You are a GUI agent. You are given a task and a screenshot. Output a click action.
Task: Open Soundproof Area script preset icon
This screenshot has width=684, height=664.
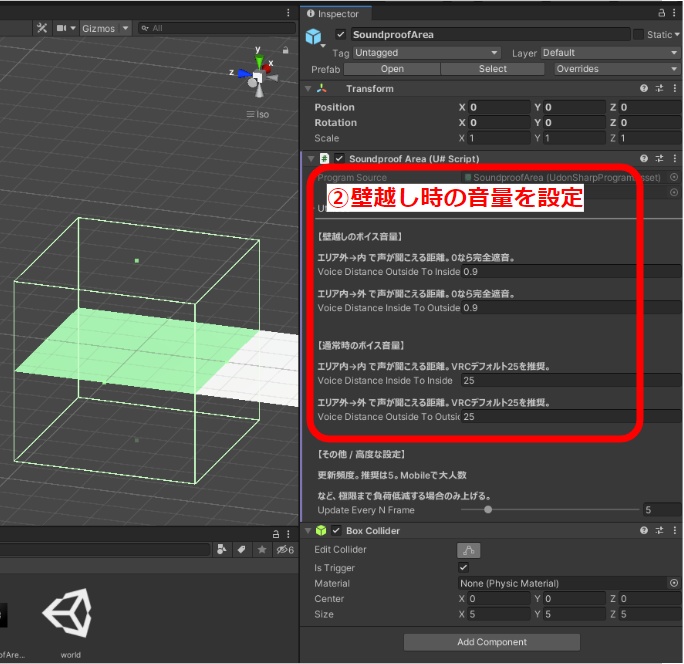tap(659, 158)
